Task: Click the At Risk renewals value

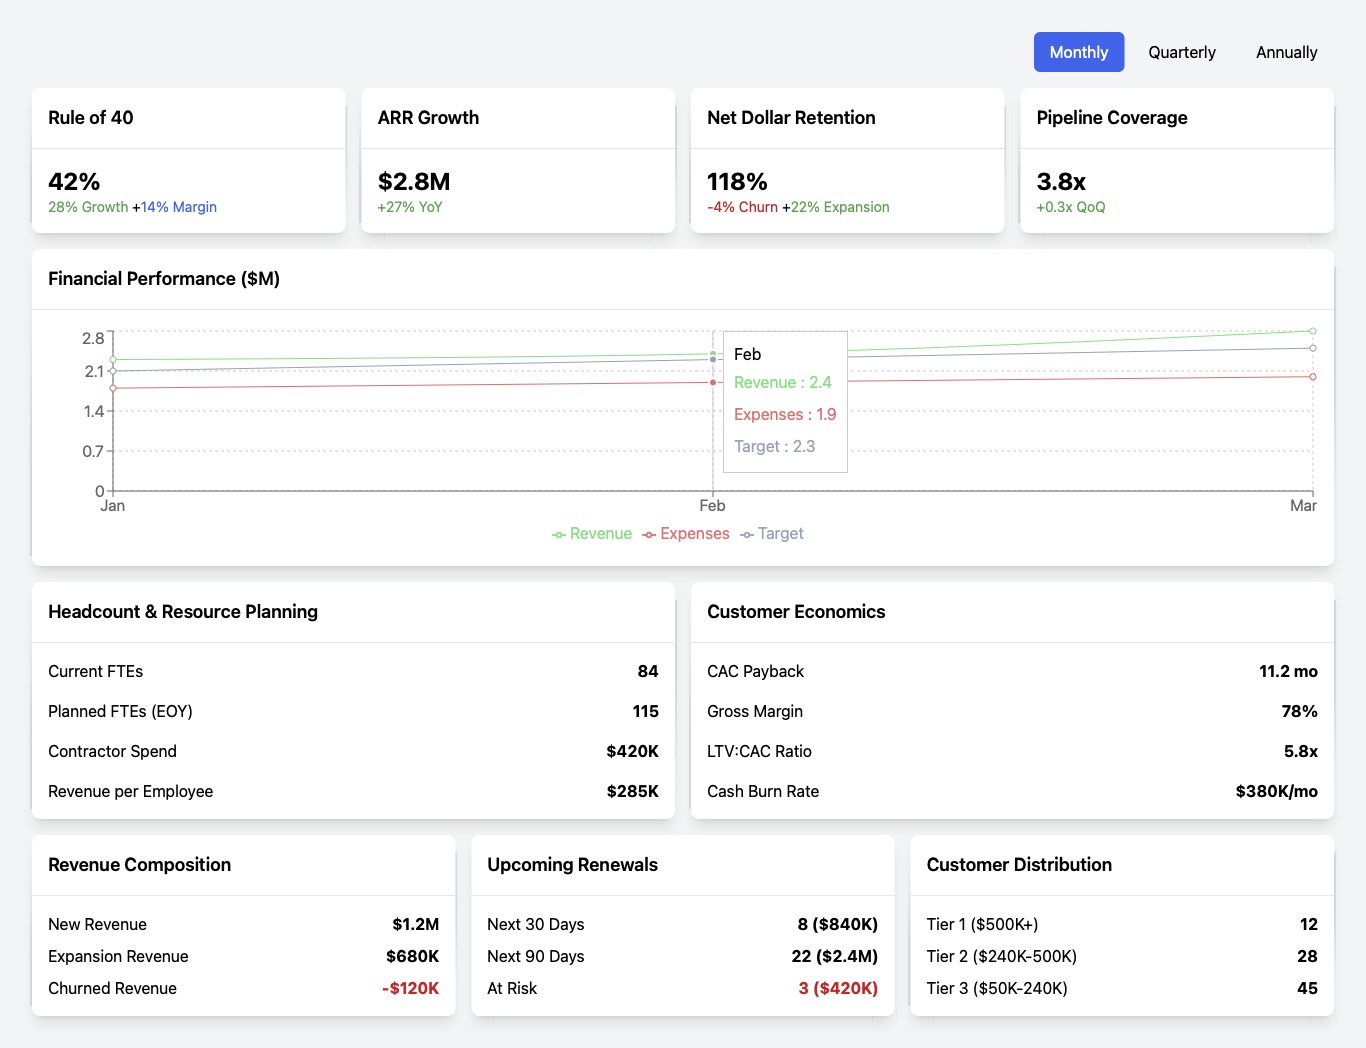Action: point(837,988)
